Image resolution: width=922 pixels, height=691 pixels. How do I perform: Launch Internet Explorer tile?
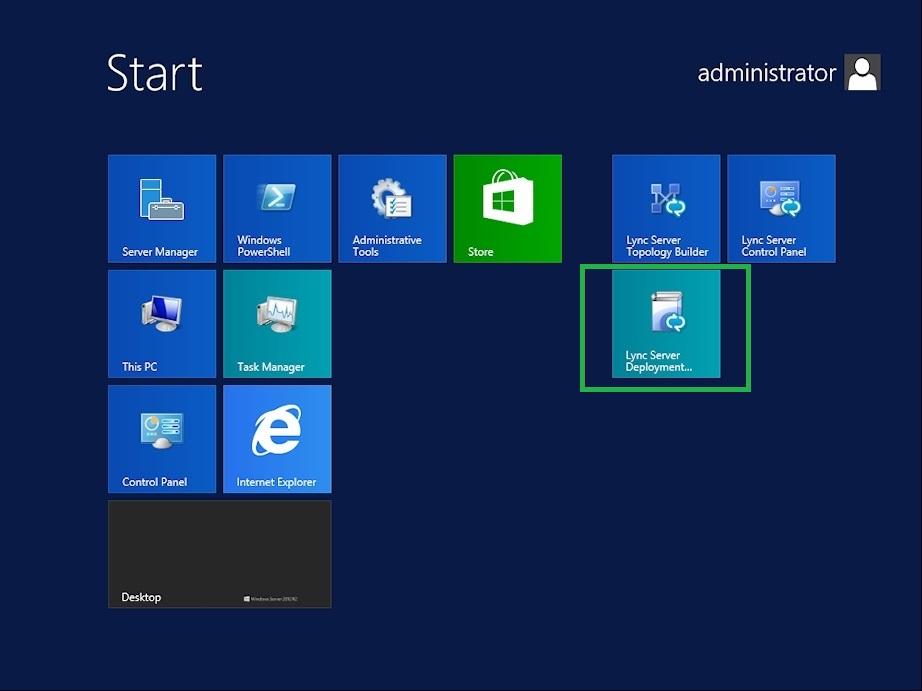pos(277,439)
